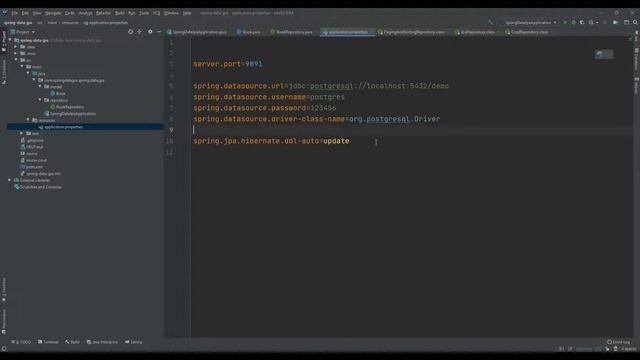640x360 pixels.
Task: Open the Window menu
Action: click(171, 13)
